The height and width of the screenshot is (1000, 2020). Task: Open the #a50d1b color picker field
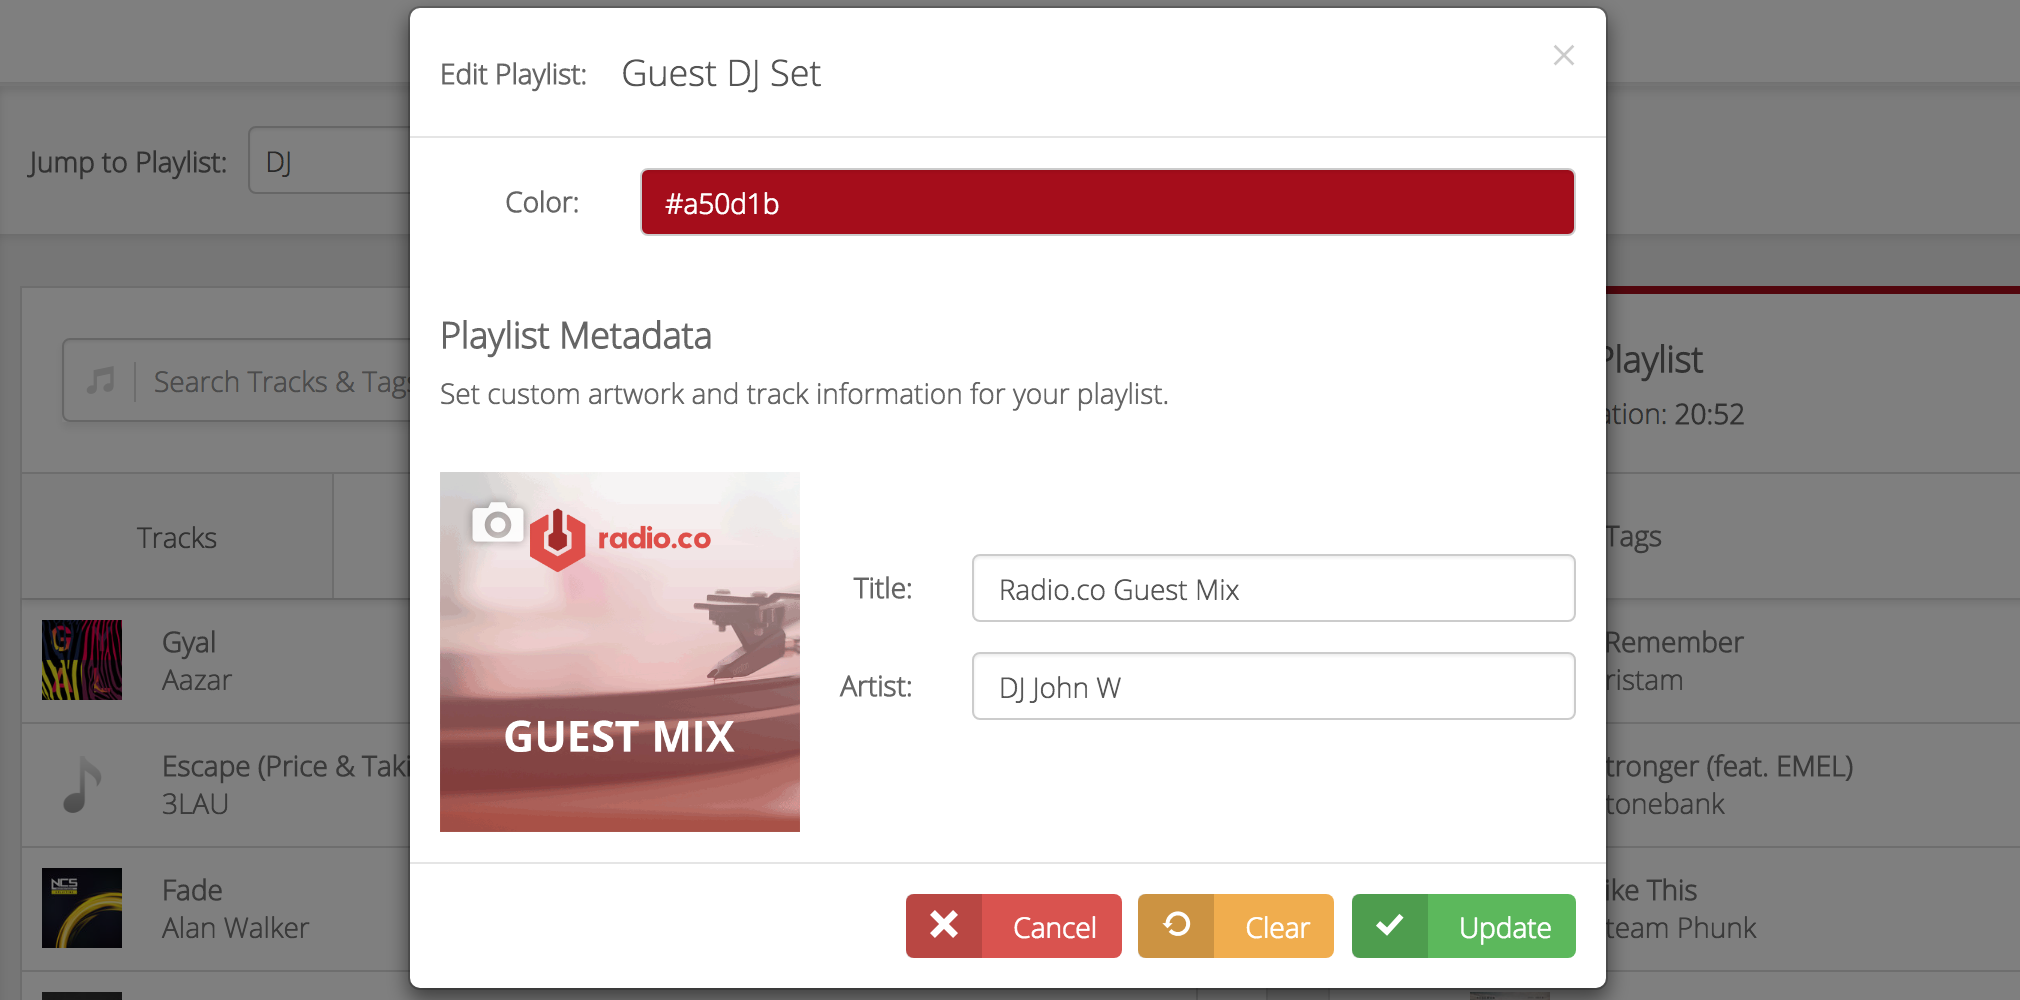pyautogui.click(x=1107, y=203)
